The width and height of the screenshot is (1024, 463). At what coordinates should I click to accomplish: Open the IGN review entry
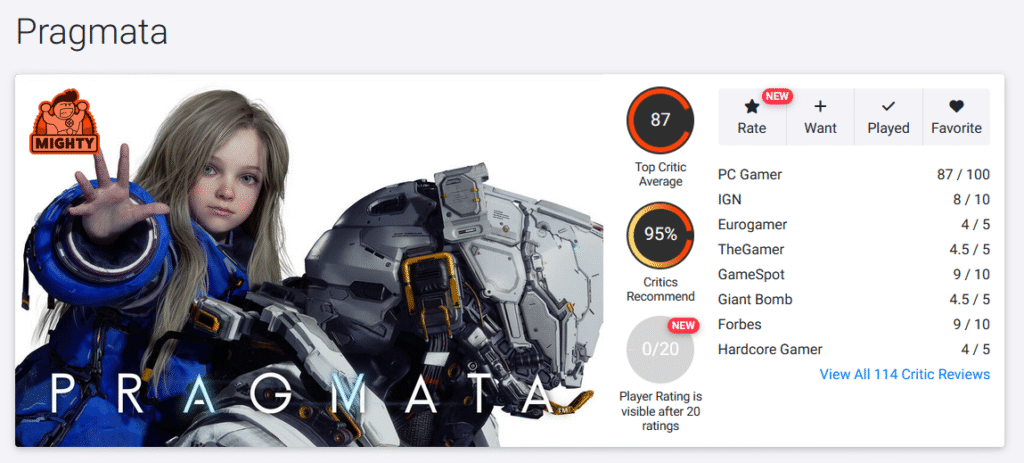pyautogui.click(x=854, y=199)
